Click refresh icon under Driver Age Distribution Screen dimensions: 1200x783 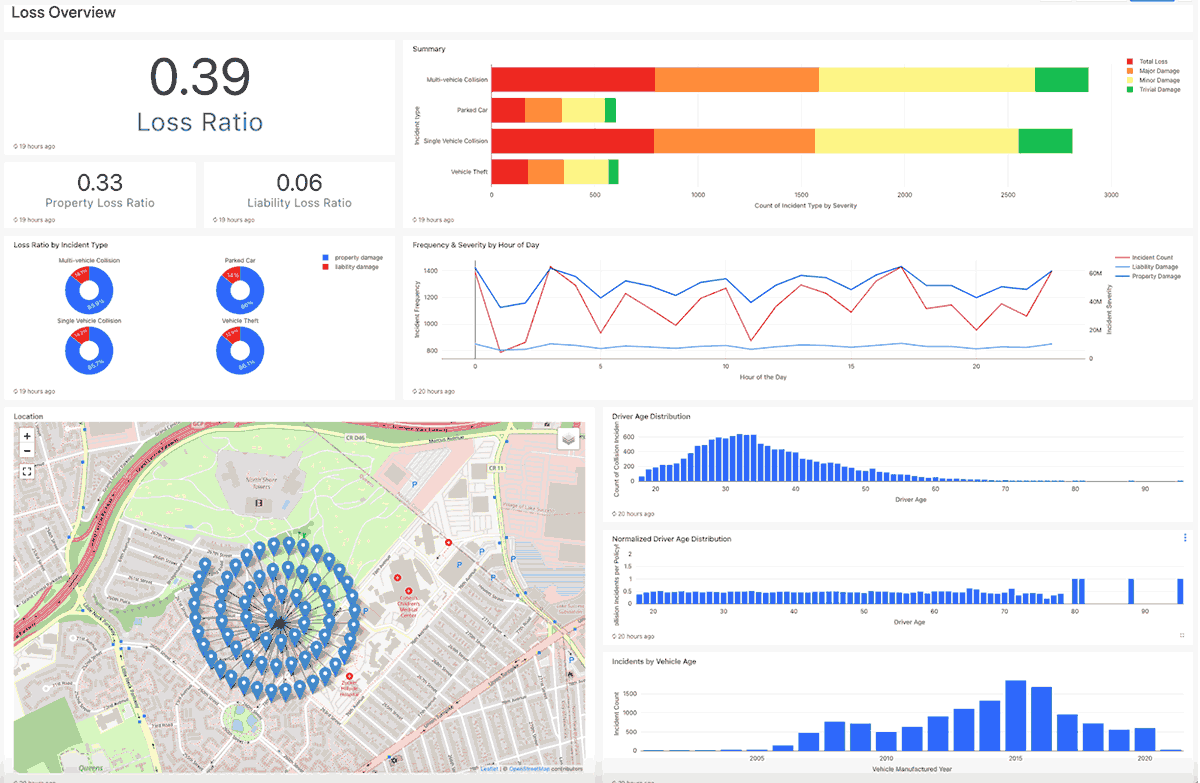pos(615,513)
